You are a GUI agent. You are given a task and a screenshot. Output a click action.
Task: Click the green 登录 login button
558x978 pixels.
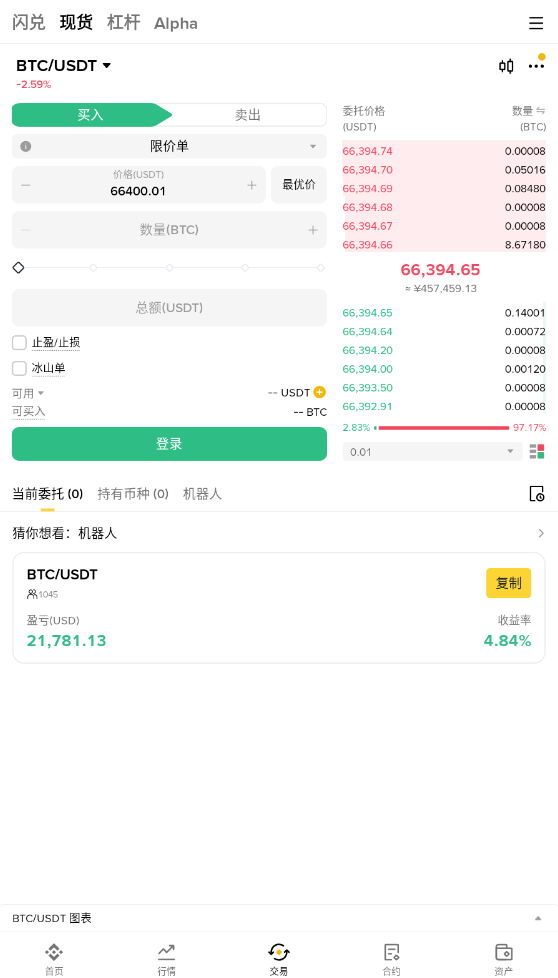(x=169, y=444)
